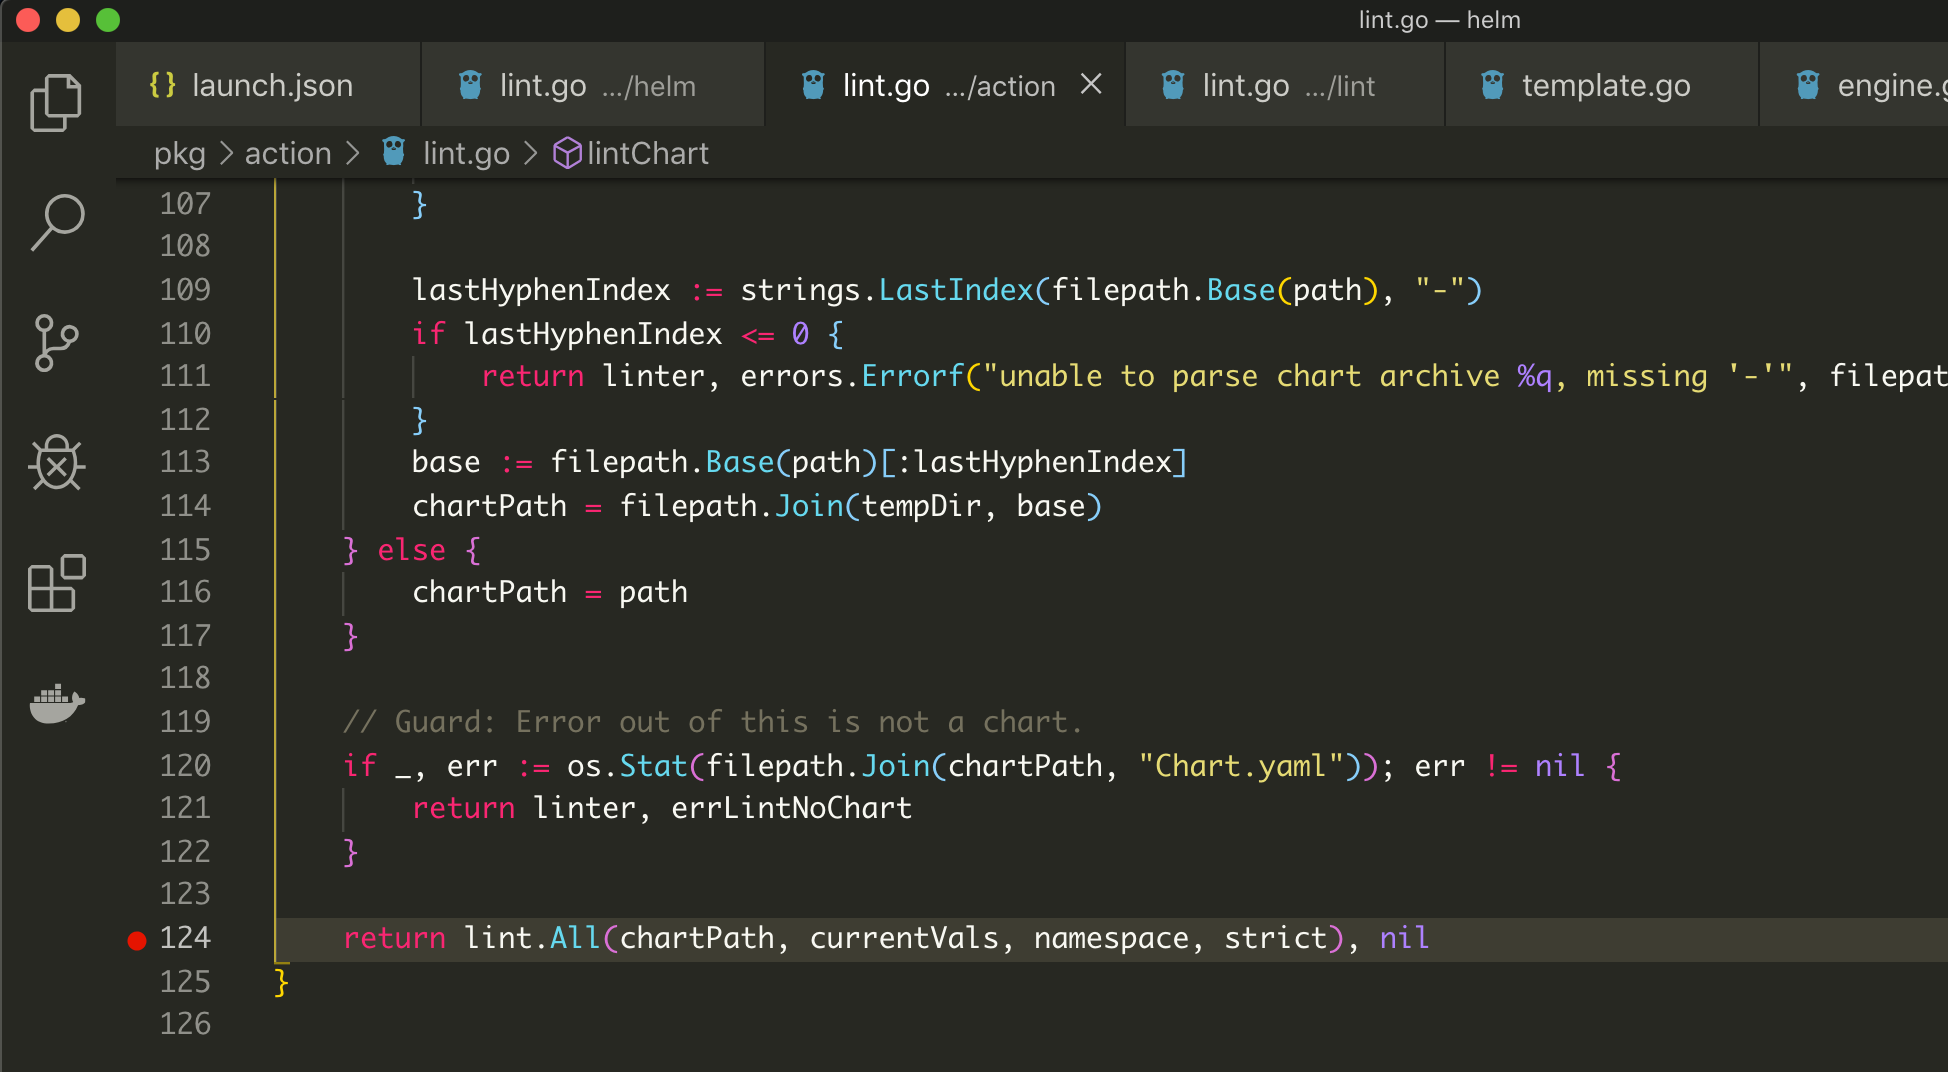Click the Guard comment on line 119

pyautogui.click(x=712, y=722)
